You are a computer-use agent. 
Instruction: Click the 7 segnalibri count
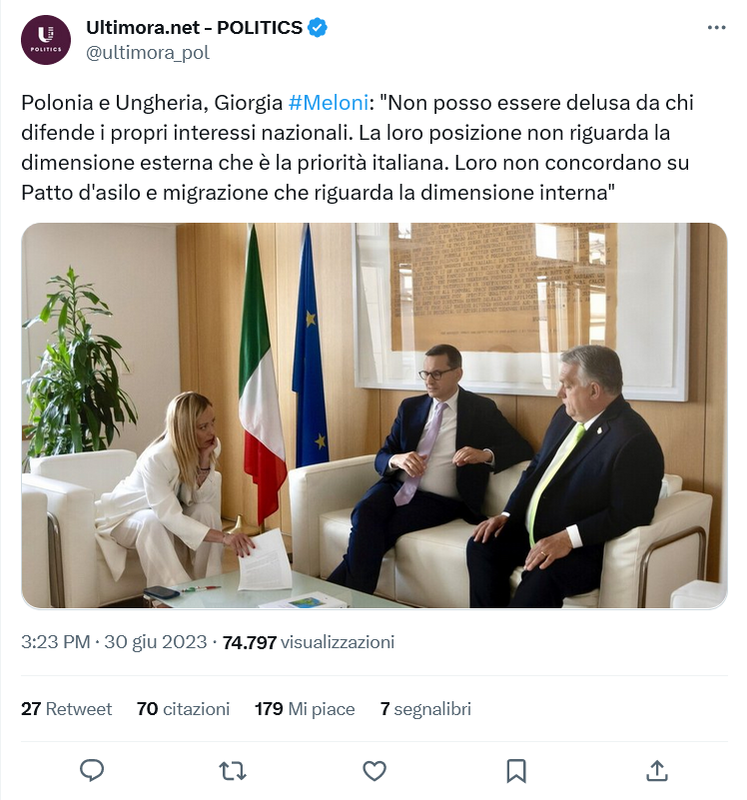tap(425, 709)
